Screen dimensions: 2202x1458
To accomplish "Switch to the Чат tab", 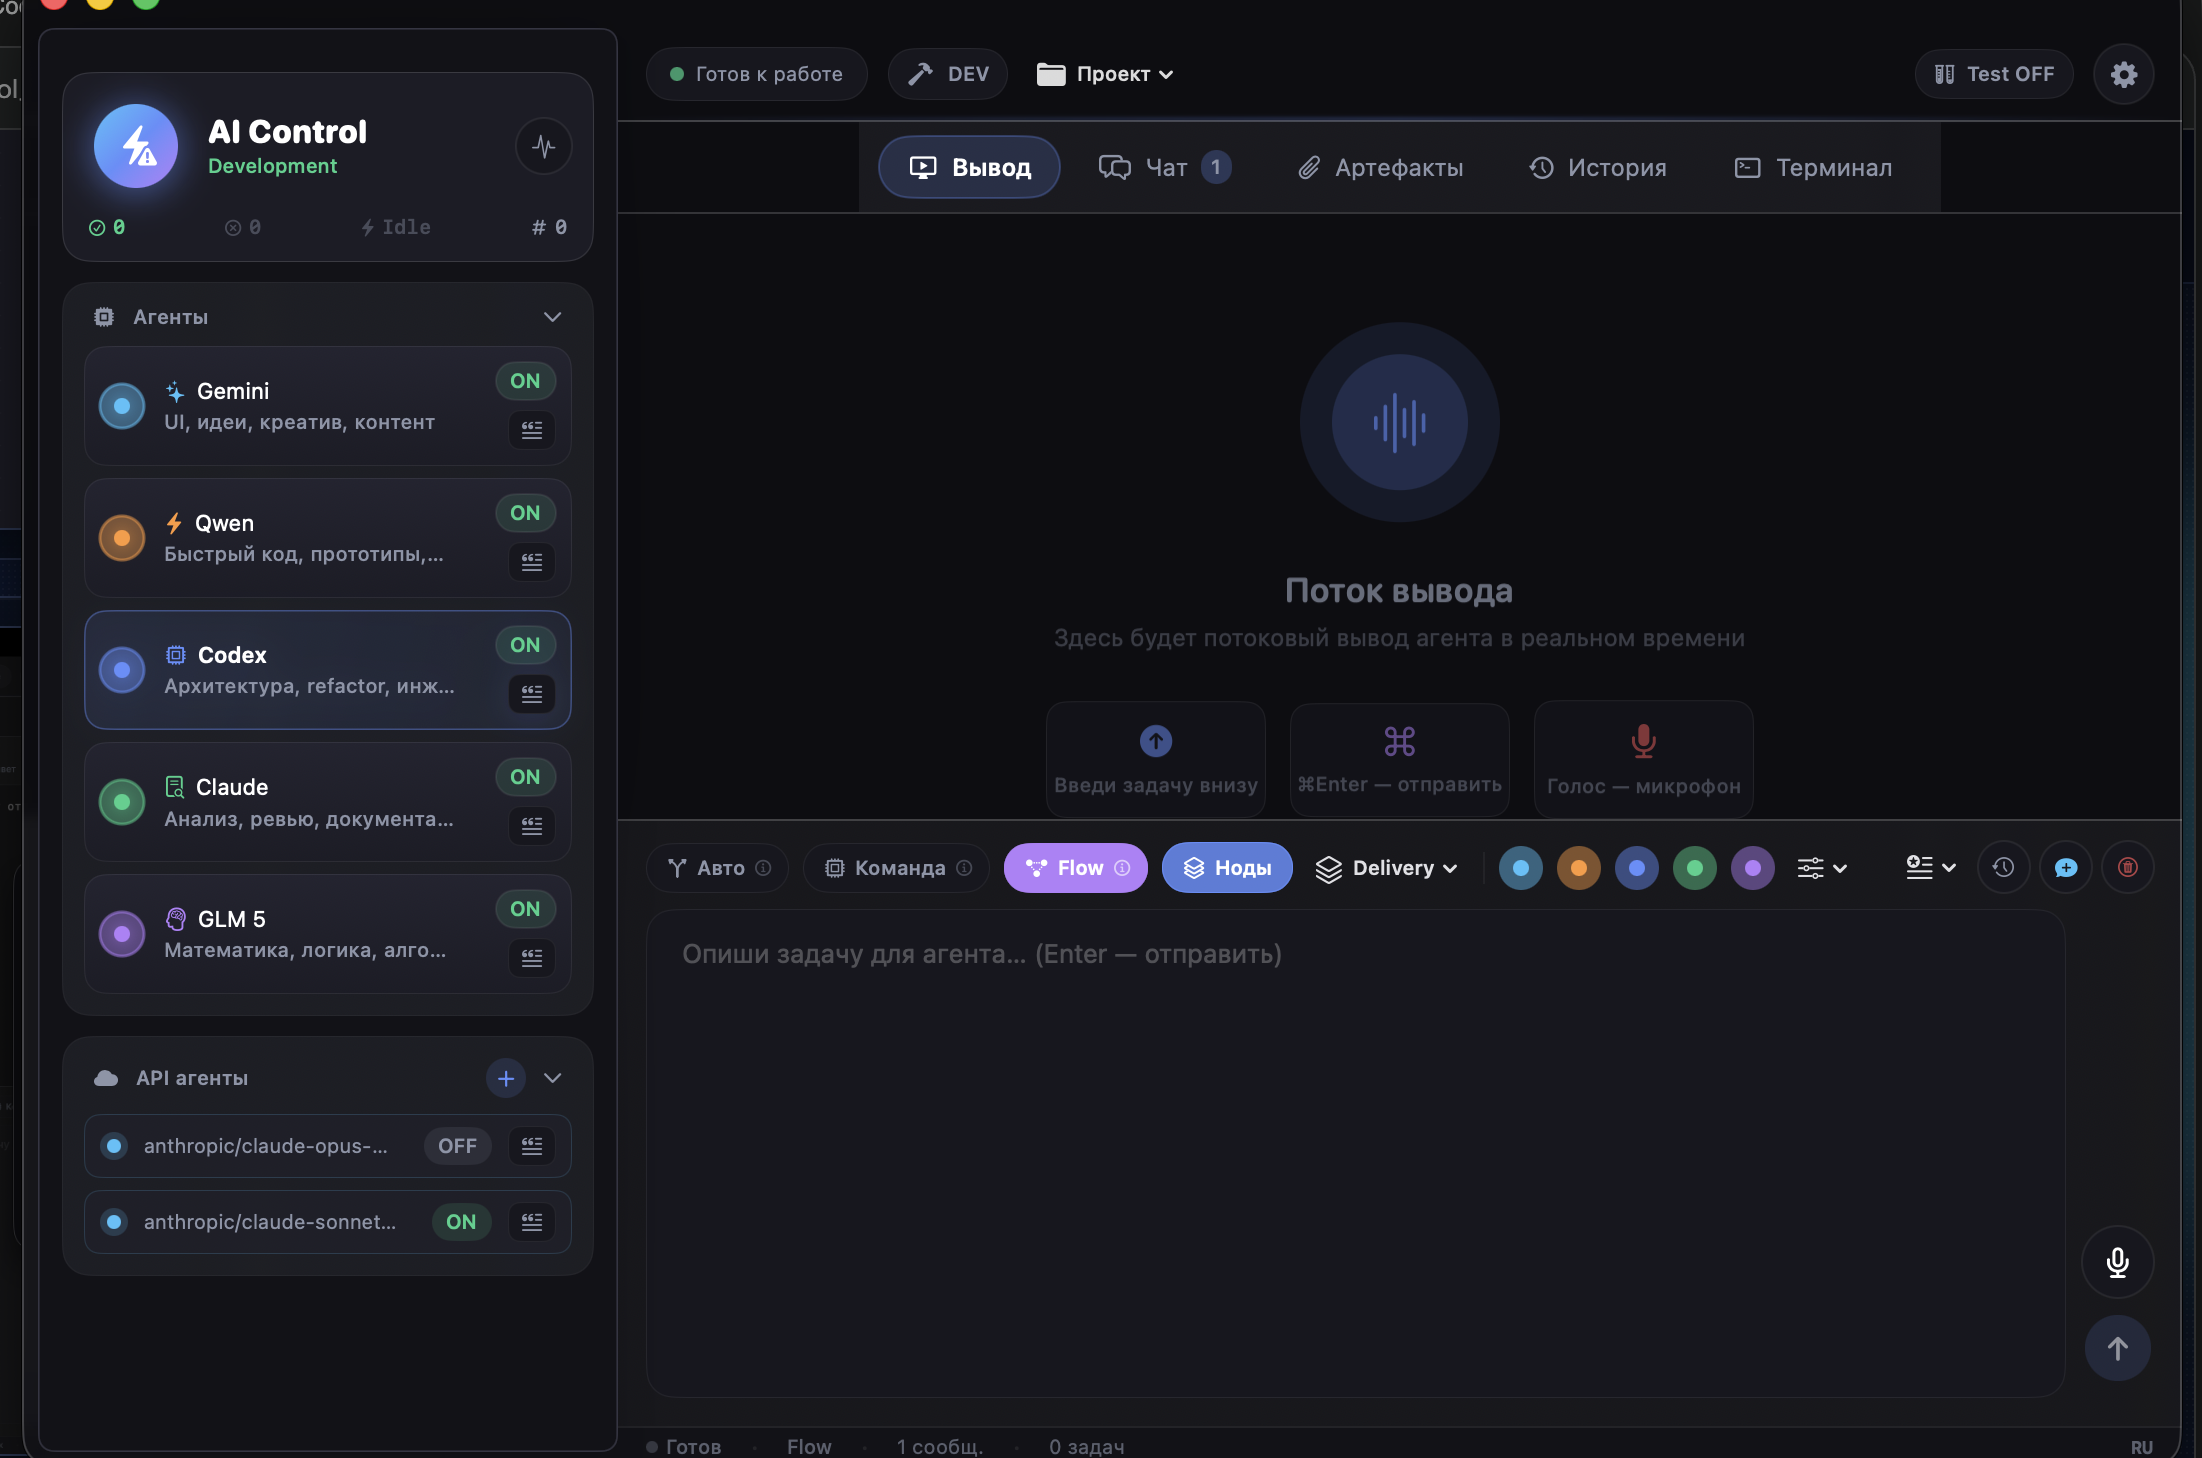I will [x=1163, y=167].
